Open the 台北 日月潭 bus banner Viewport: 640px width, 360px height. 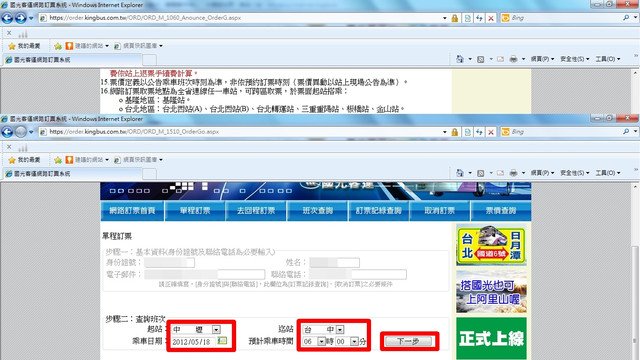[491, 246]
